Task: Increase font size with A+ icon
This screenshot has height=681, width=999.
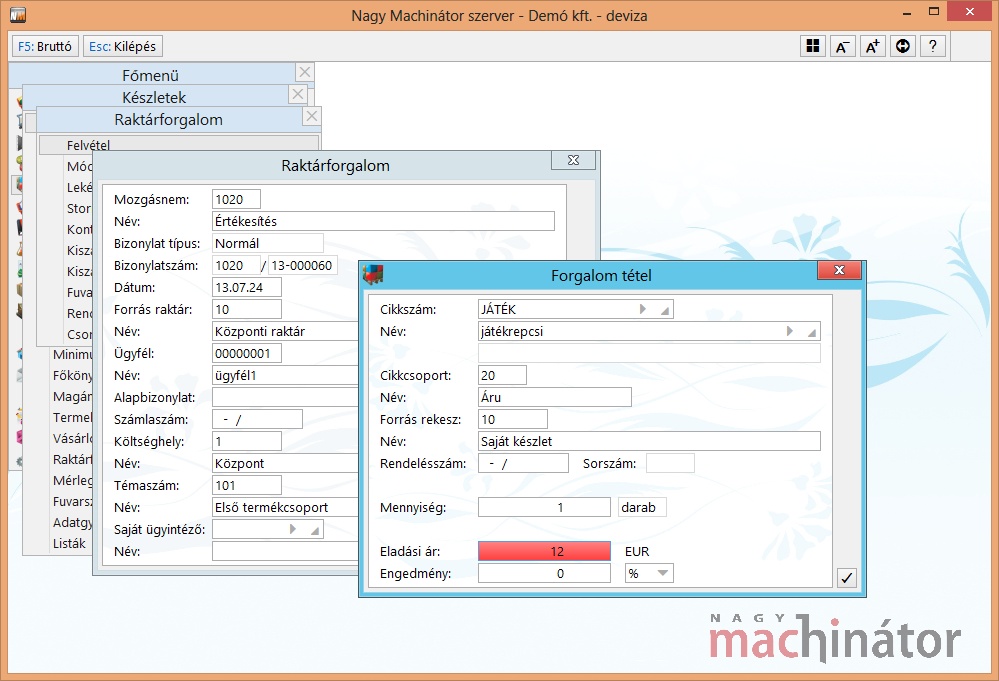Action: [872, 46]
